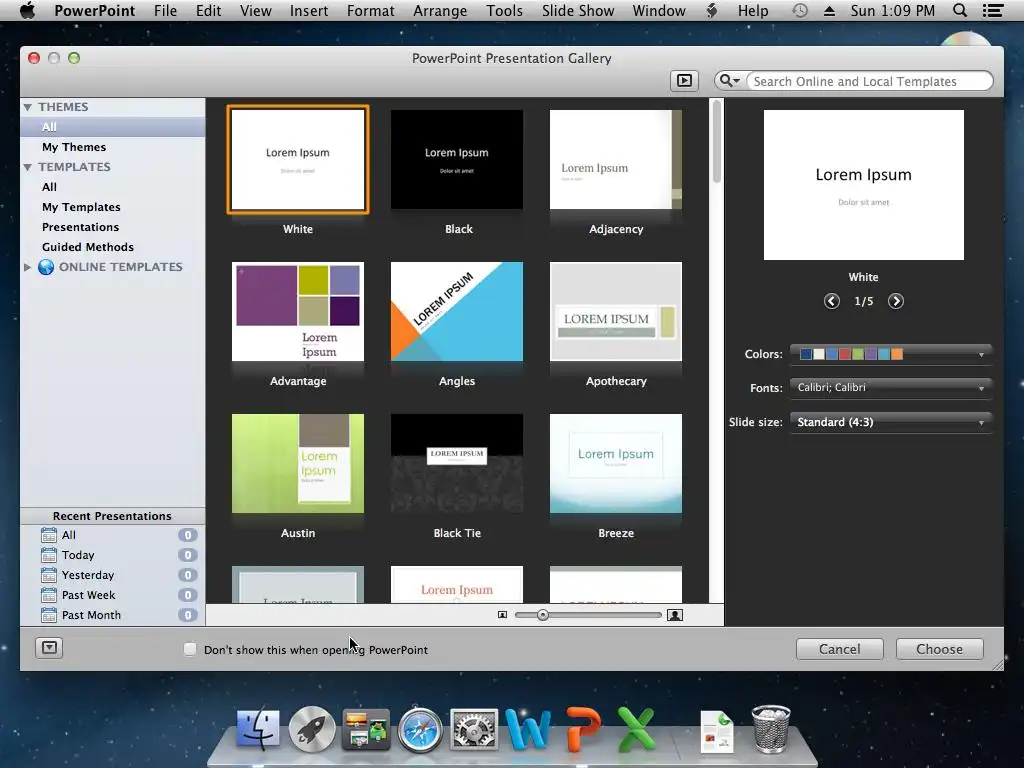
Task: Click the Time Machine menu bar icon
Action: click(800, 10)
